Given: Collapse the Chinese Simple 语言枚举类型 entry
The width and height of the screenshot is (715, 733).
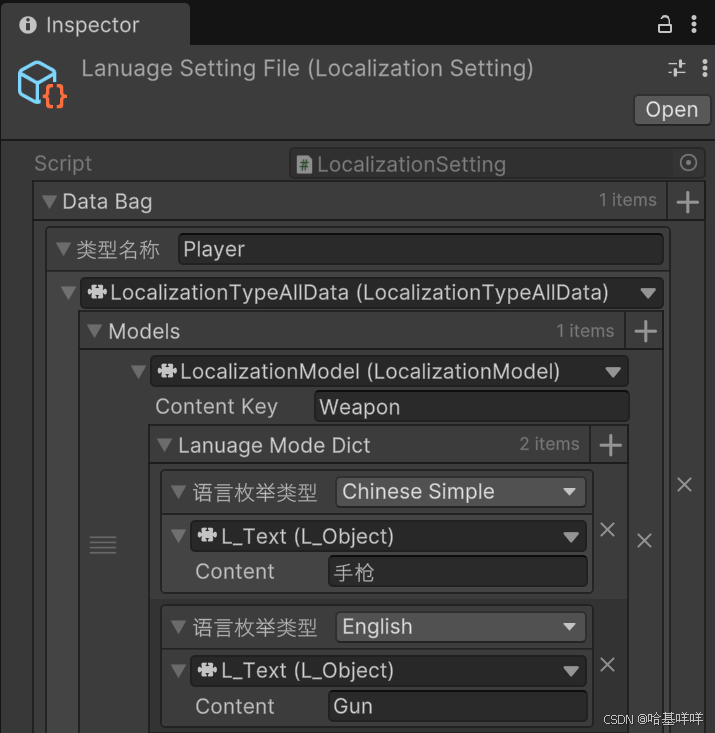Looking at the screenshot, I should coord(178,492).
